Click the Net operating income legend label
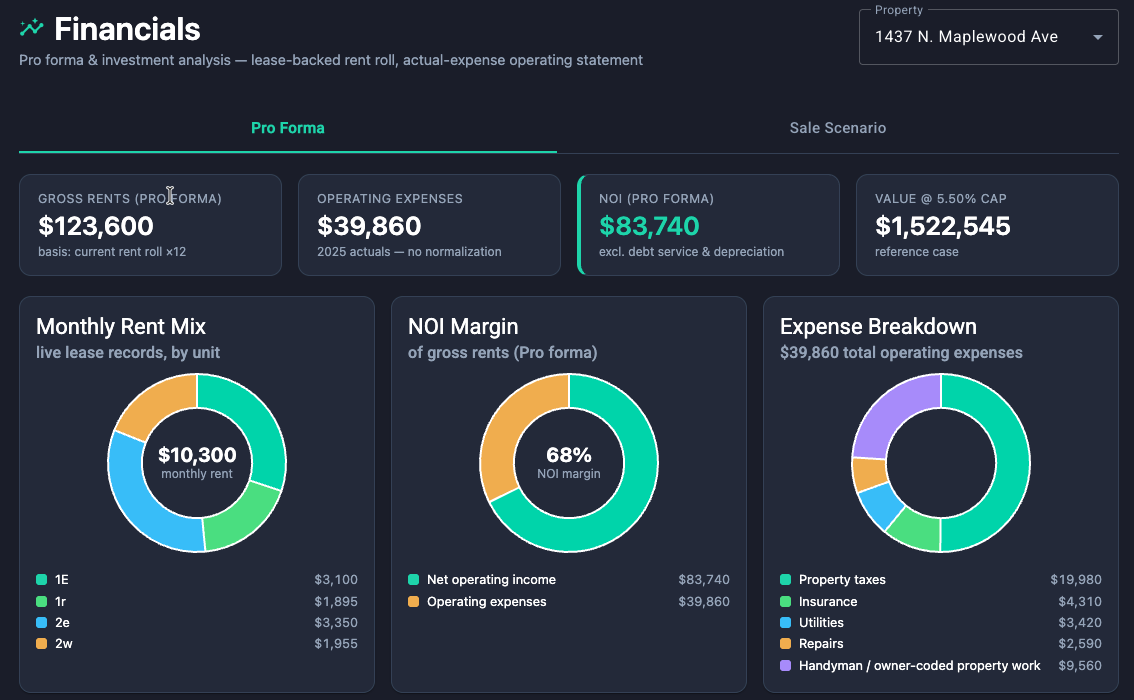The height and width of the screenshot is (700, 1134). [x=491, y=579]
